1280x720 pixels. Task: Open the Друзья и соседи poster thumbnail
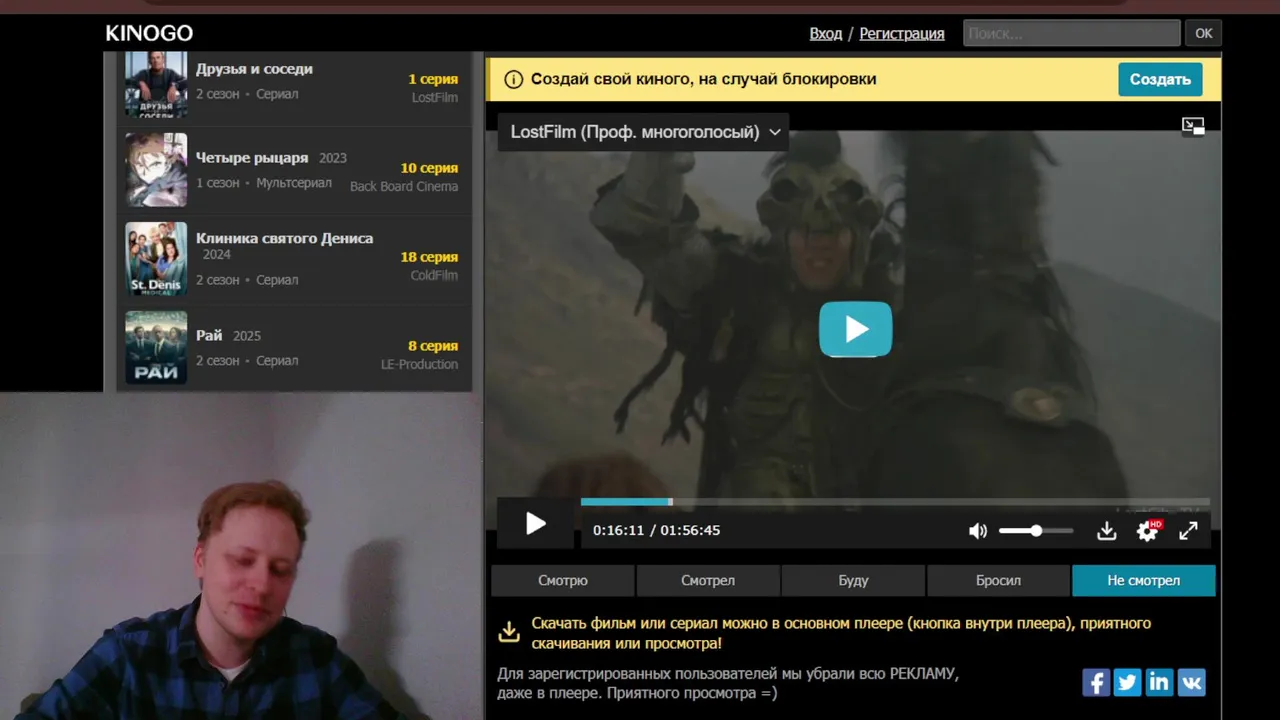[156, 85]
